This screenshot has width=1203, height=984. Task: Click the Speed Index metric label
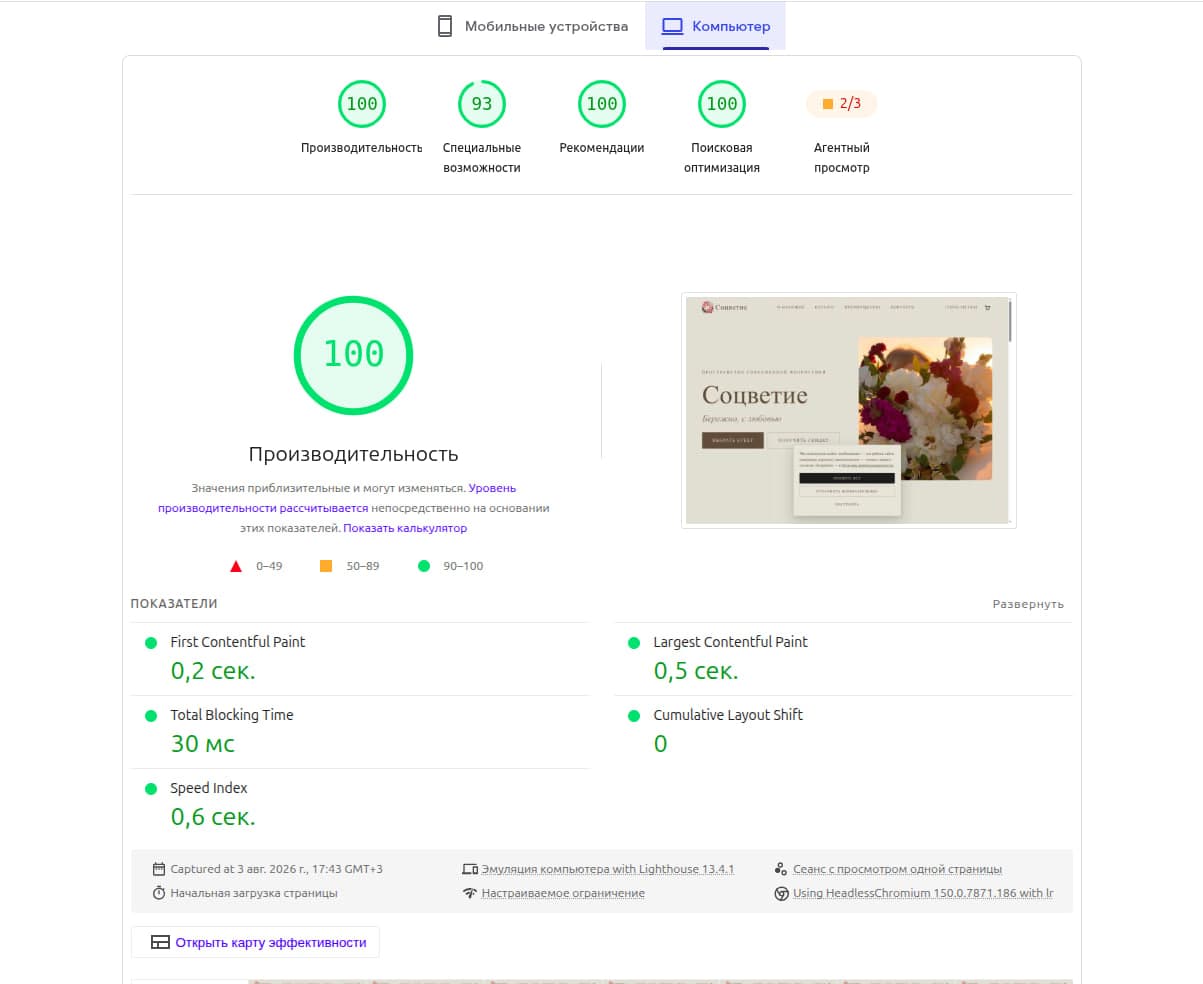[x=209, y=788]
